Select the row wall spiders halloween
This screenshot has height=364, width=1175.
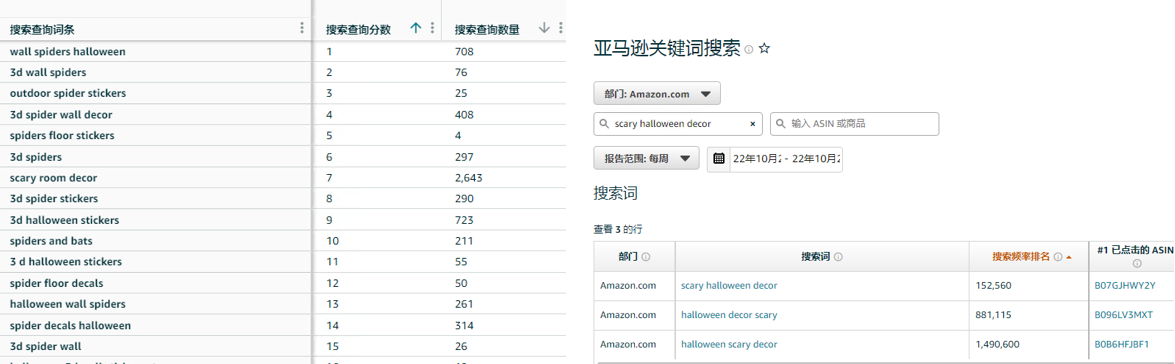pos(283,52)
